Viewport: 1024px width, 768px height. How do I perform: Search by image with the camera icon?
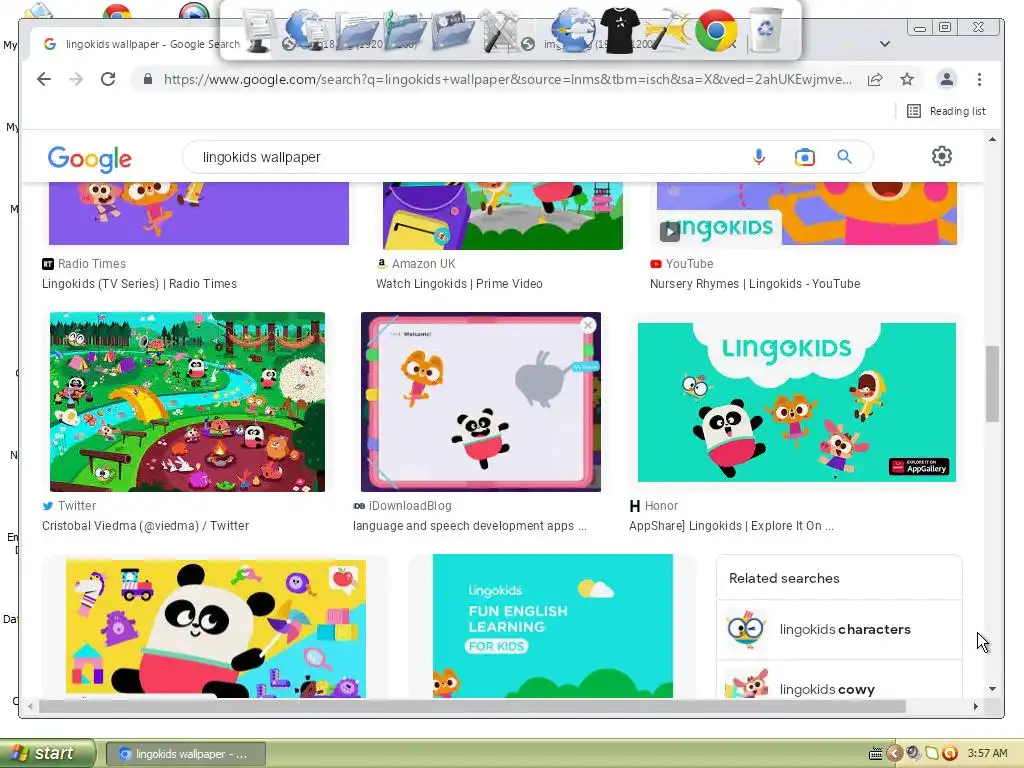pos(805,157)
